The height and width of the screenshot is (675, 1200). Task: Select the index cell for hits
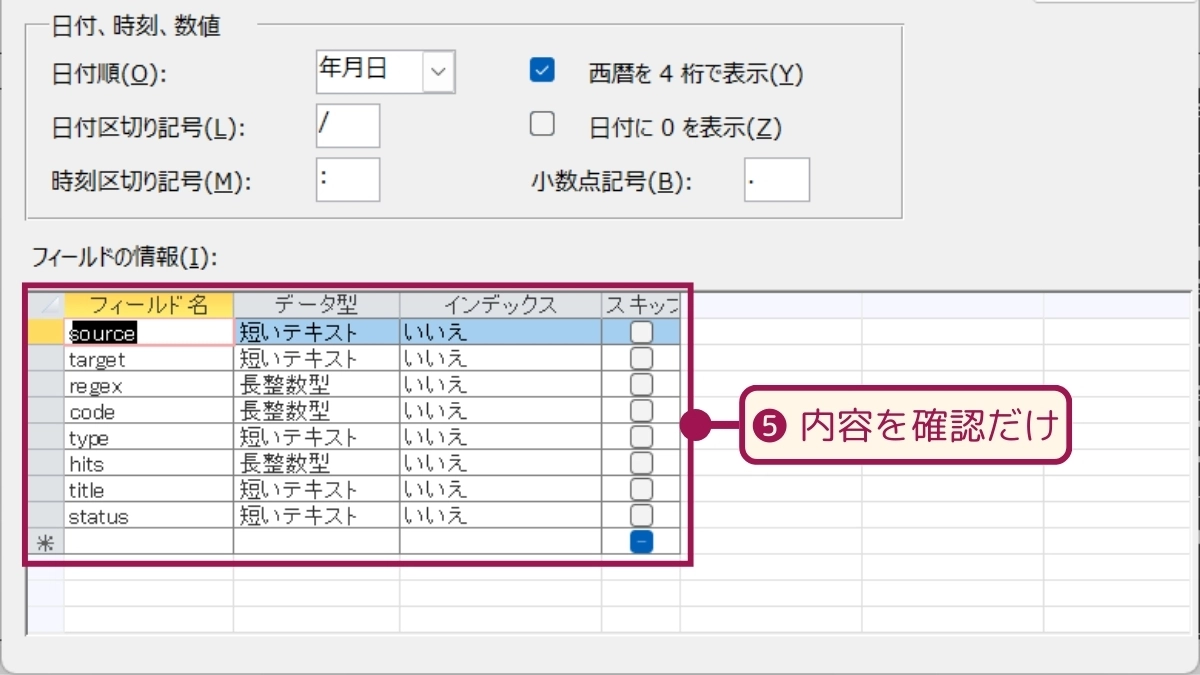[x=500, y=463]
